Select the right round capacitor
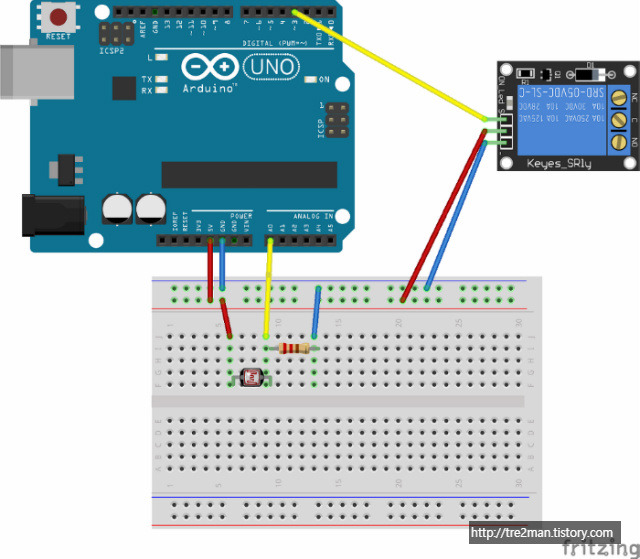 tap(151, 209)
